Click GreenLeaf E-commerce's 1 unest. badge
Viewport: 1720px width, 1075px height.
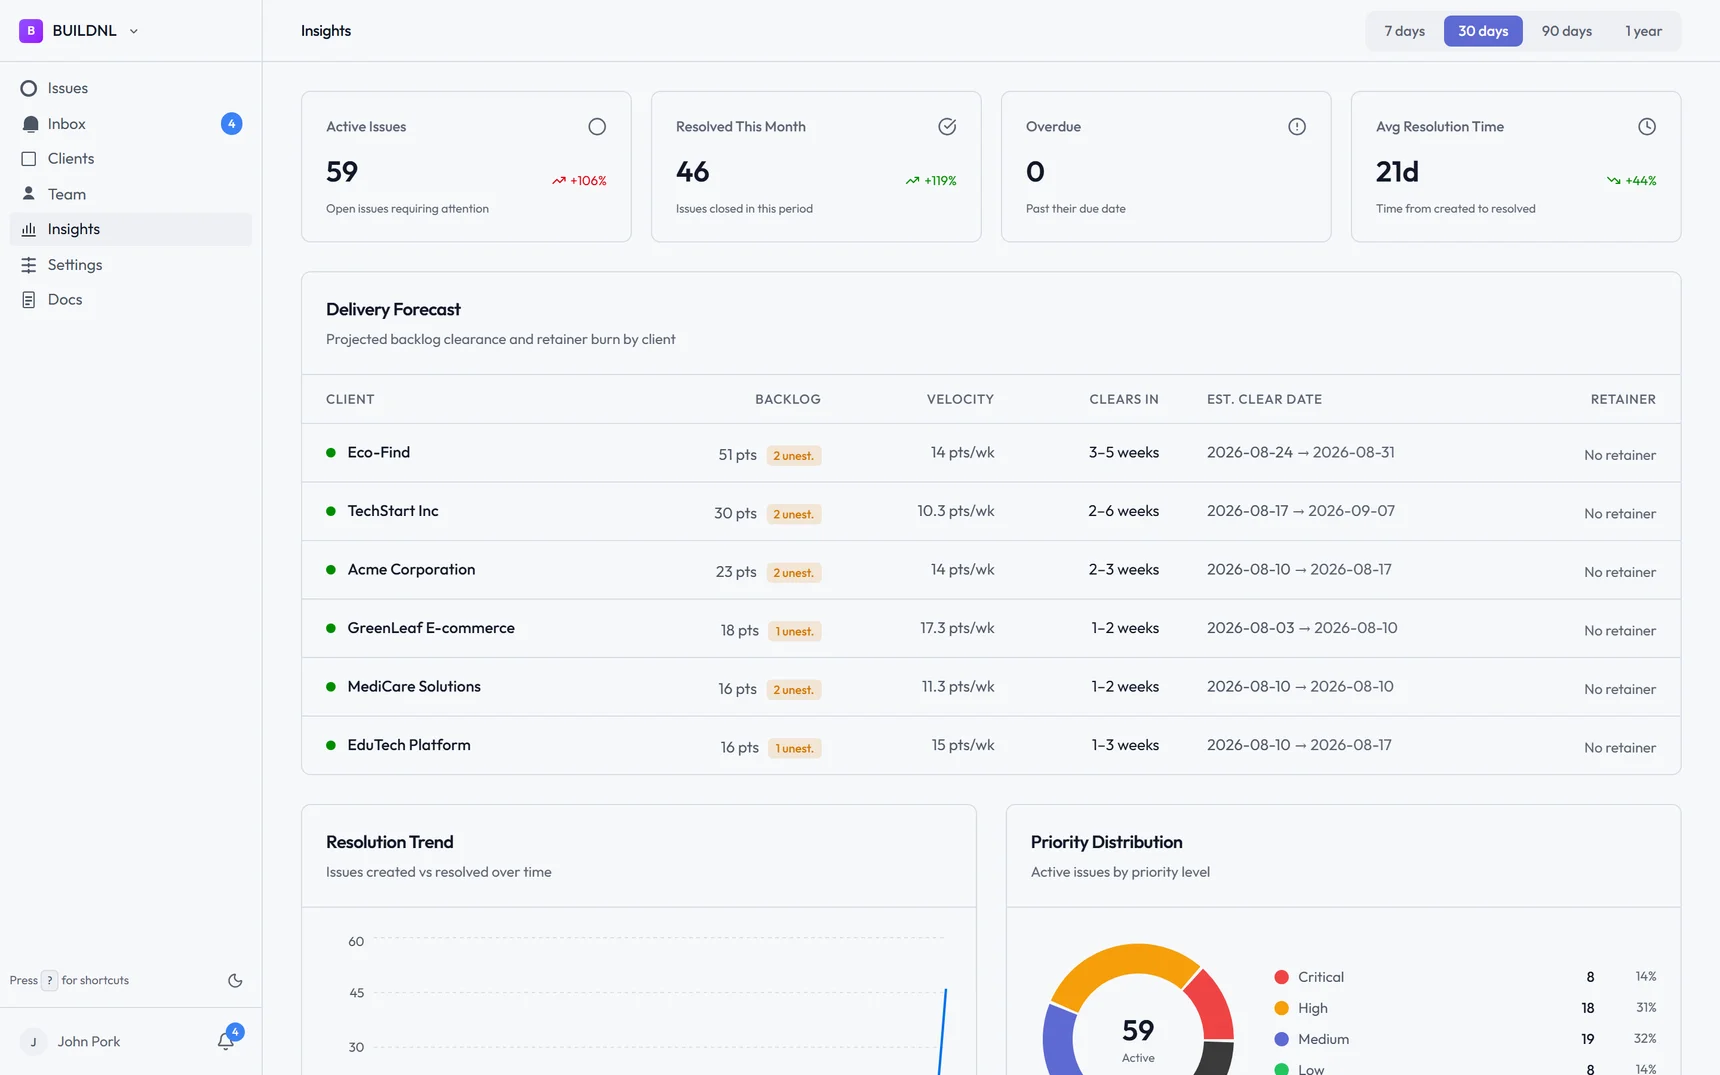[795, 631]
